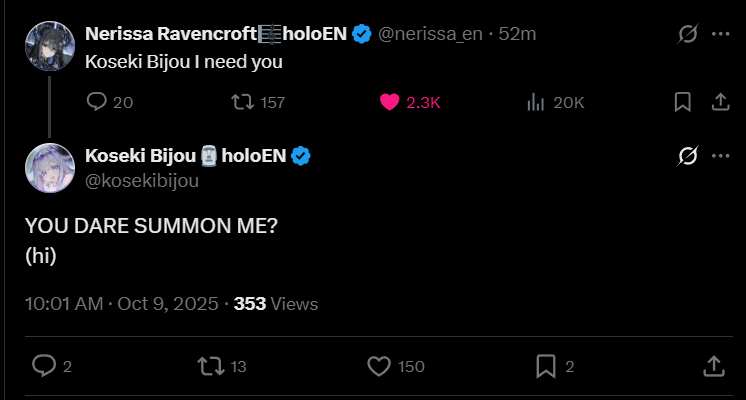Visit the @kosekibijou handle link

pos(142,180)
